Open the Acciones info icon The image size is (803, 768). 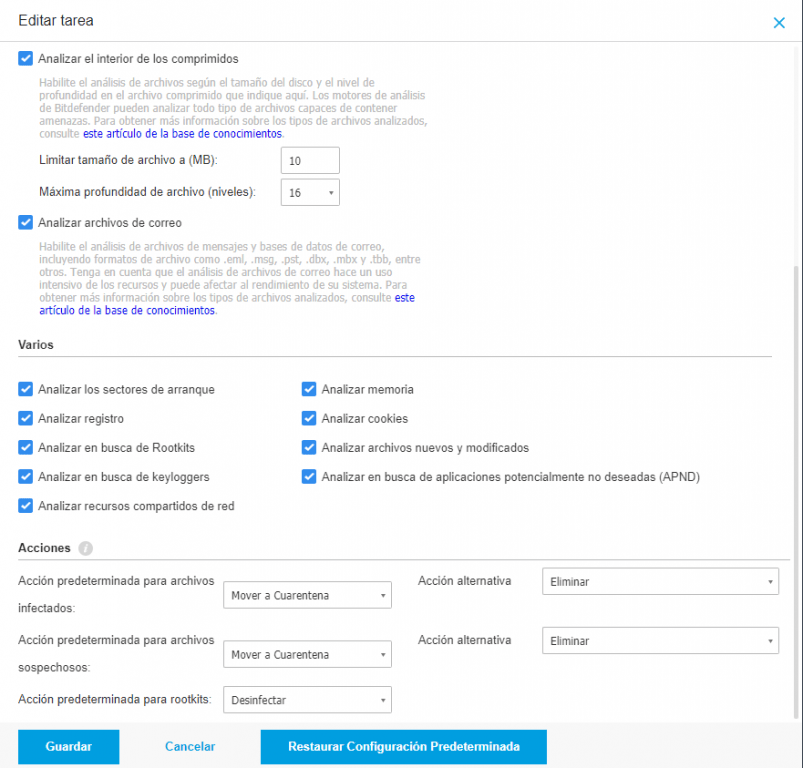(x=86, y=548)
